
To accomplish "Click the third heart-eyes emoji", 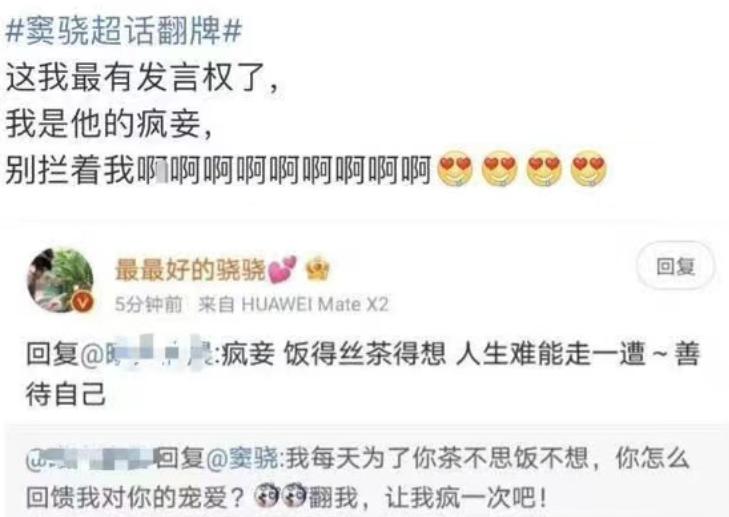I will click(x=544, y=169).
